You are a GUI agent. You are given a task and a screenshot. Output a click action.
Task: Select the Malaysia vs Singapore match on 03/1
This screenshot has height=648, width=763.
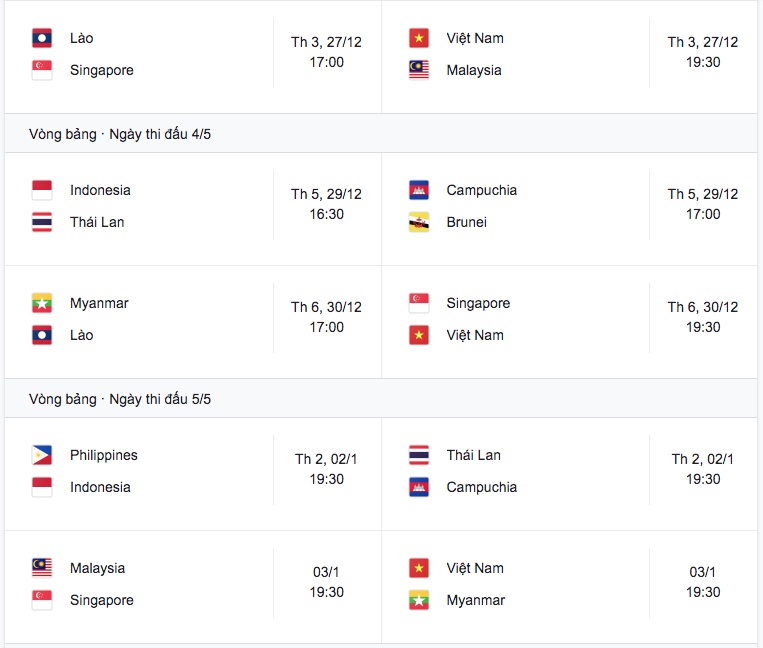pos(193,587)
